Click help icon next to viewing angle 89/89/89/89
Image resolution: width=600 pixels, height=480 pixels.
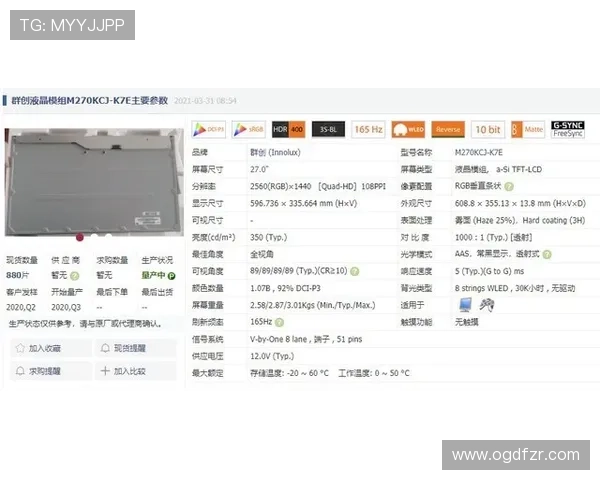[355, 271]
